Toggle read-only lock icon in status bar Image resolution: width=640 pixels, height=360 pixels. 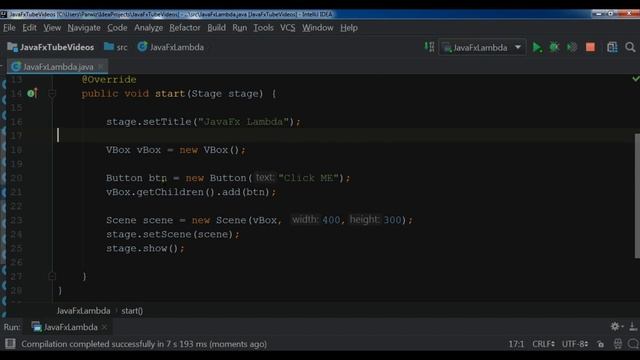pyautogui.click(x=600, y=344)
